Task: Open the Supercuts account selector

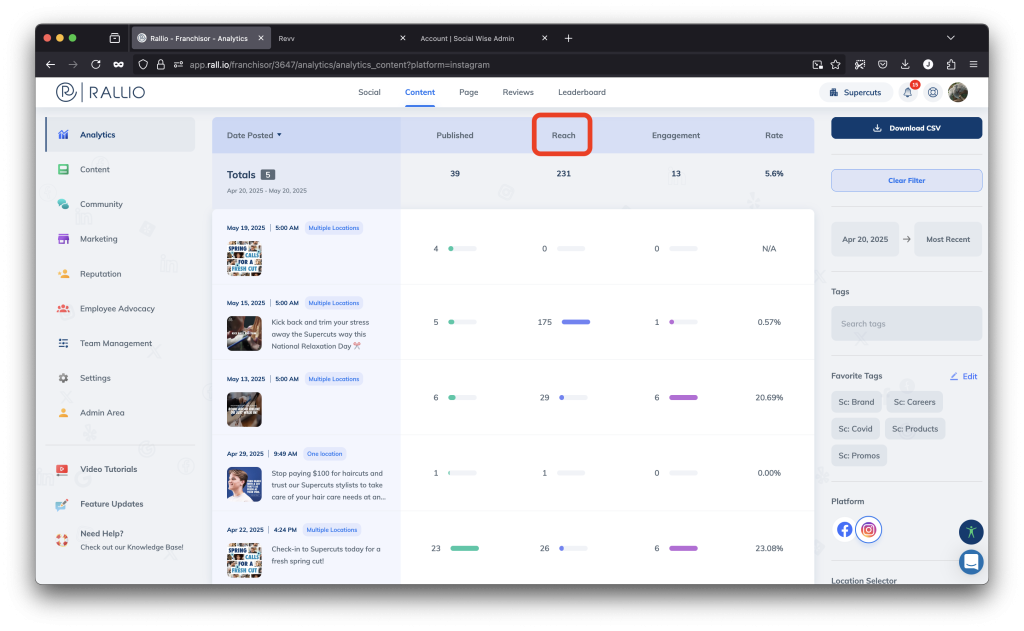Action: click(856, 92)
